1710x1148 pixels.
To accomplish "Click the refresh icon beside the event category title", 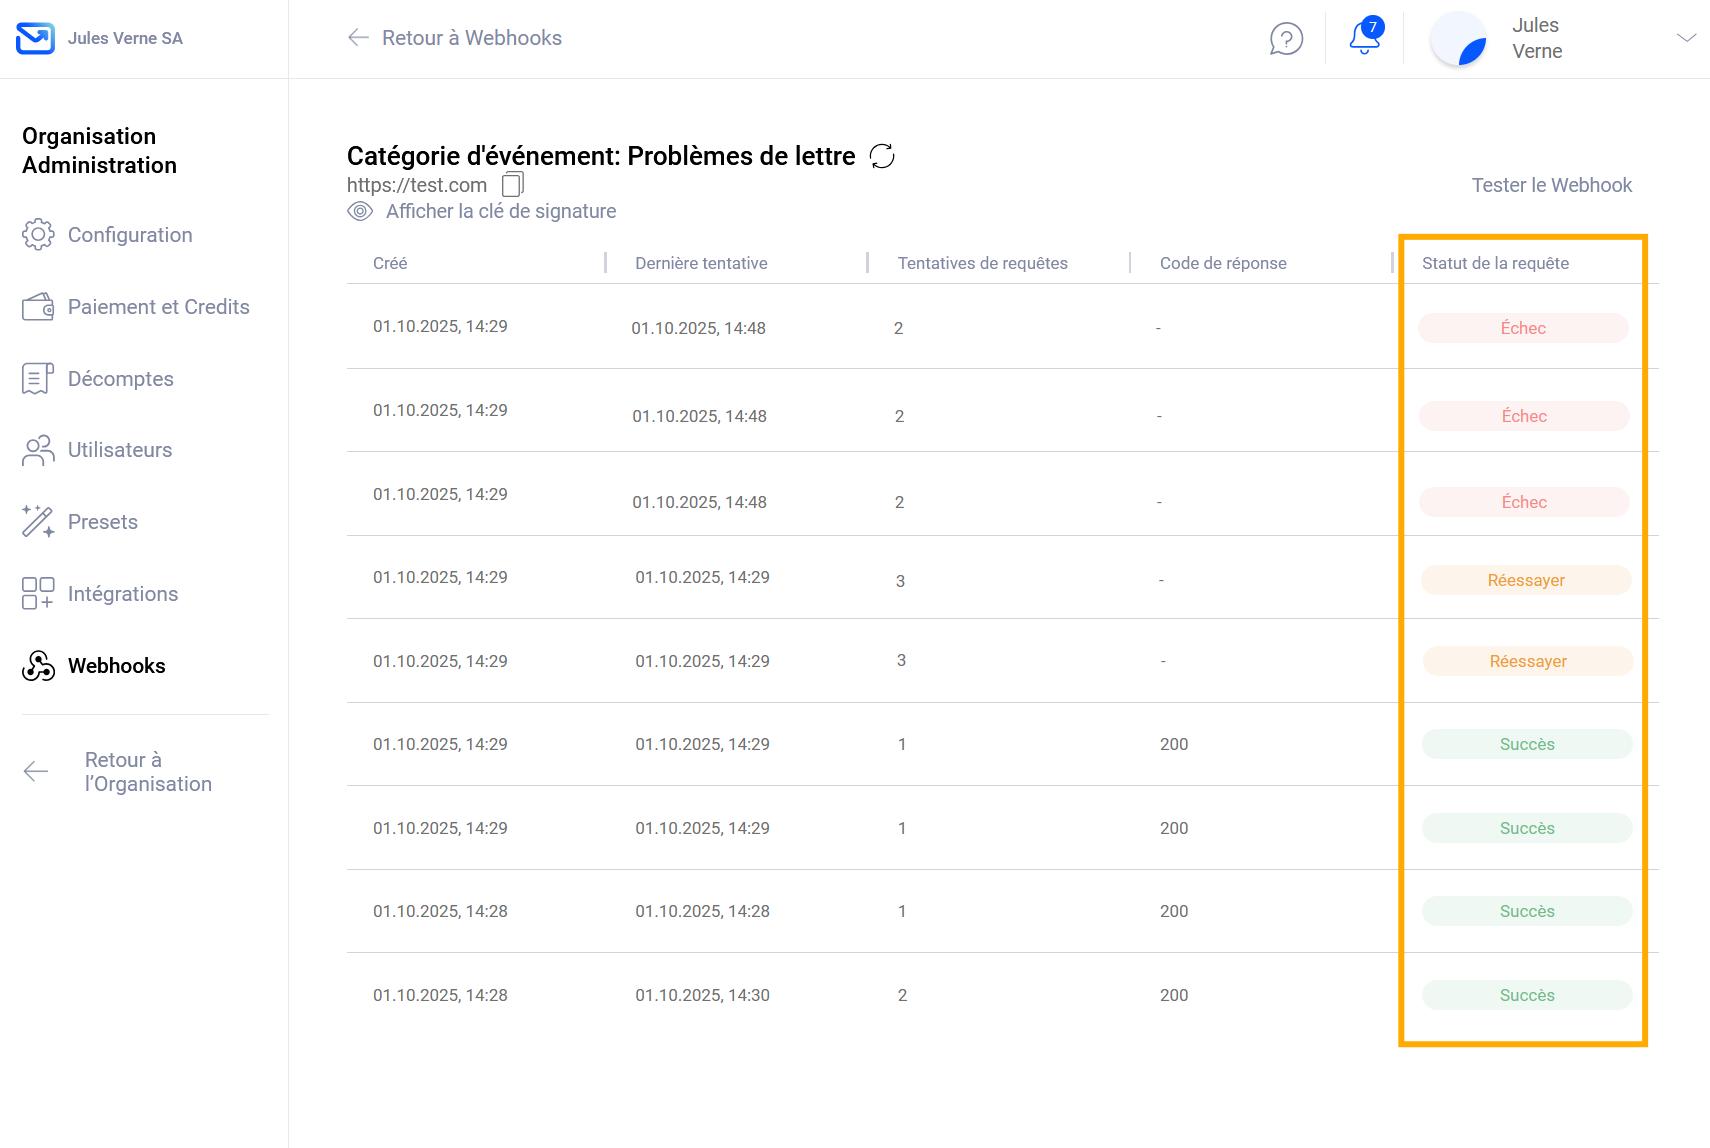I will [x=882, y=156].
